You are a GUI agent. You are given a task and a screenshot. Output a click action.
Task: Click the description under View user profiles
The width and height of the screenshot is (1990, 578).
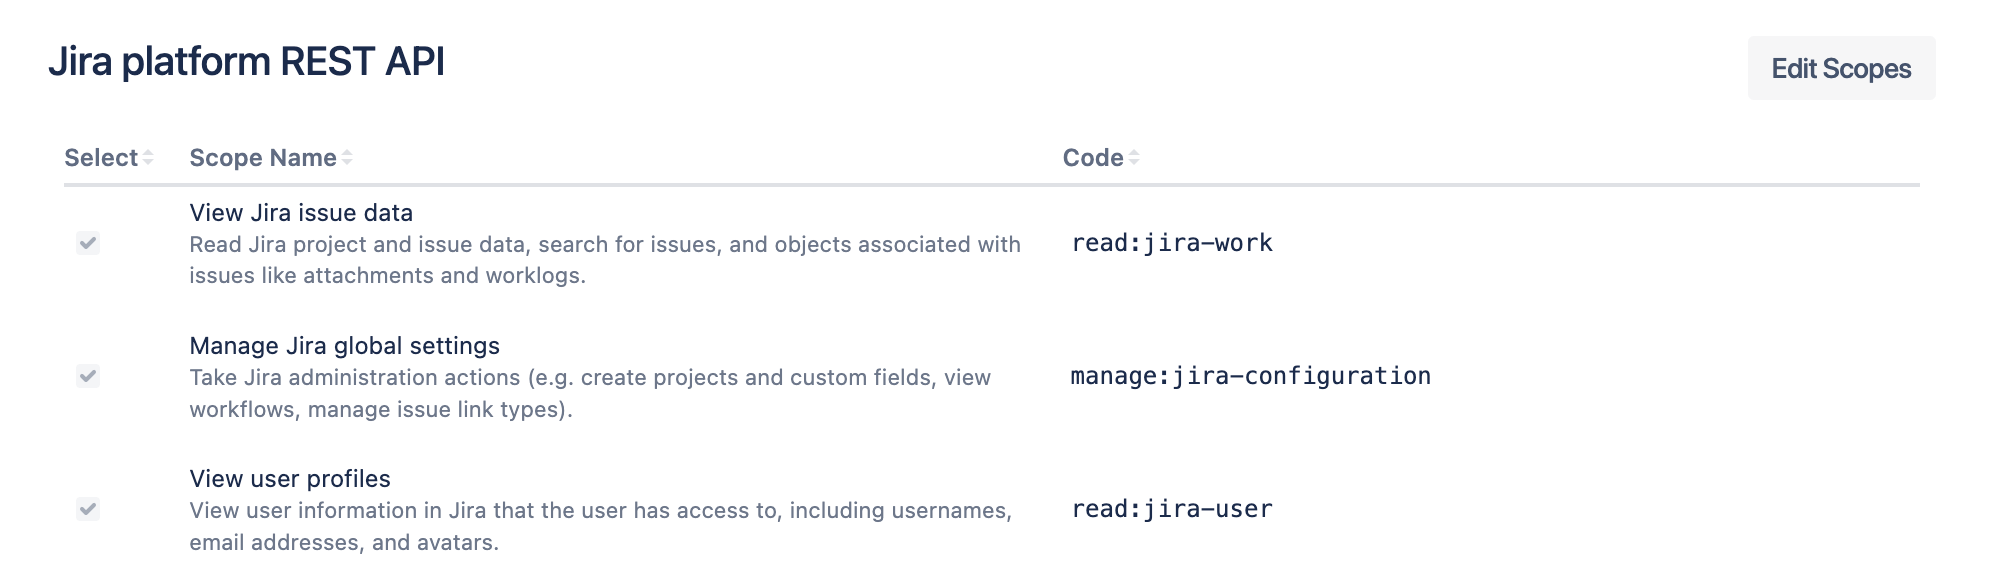tap(600, 524)
